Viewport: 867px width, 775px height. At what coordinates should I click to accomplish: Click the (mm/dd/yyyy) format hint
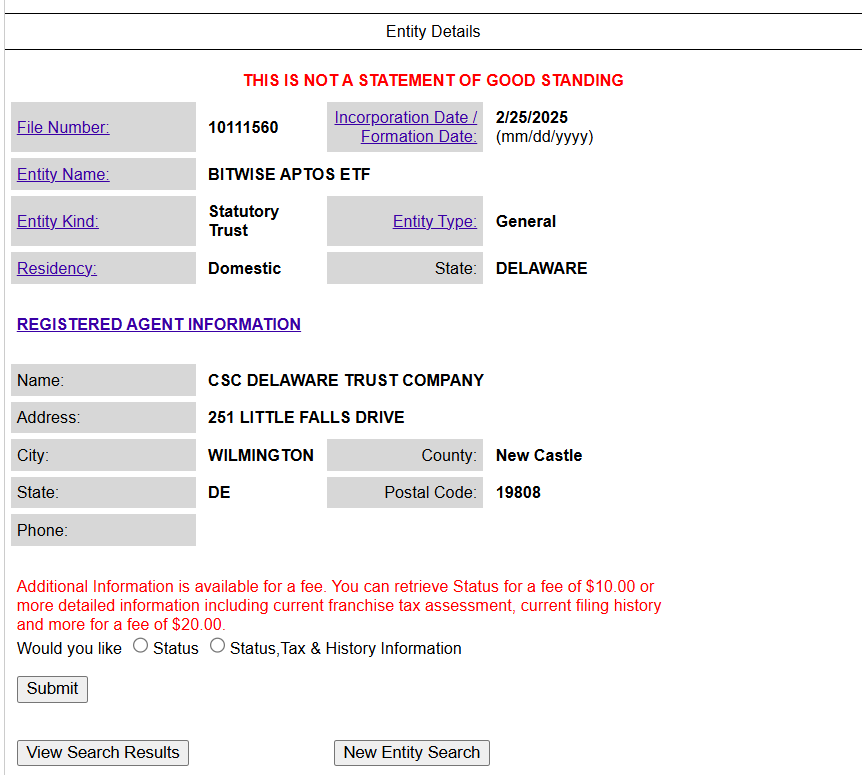point(544,137)
